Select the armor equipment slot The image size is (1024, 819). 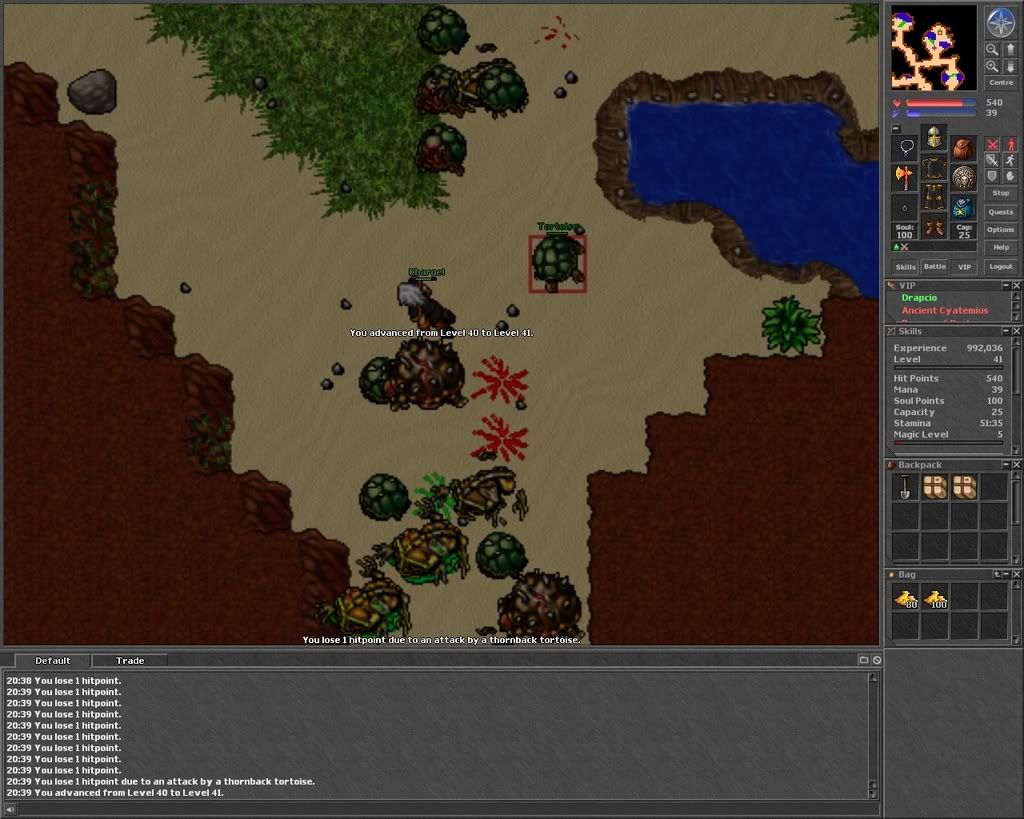tap(934, 168)
